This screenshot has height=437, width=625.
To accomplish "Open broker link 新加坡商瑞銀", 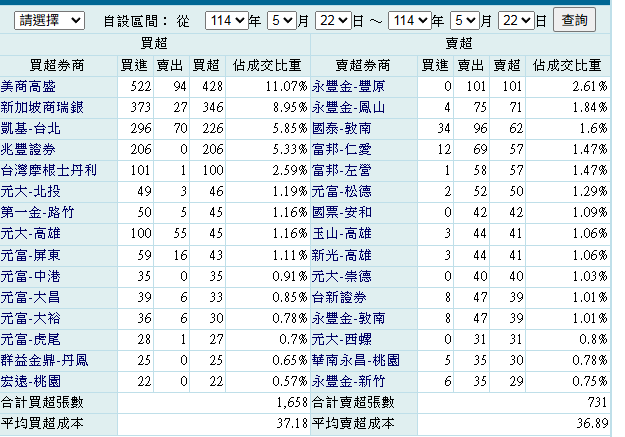I will coord(42,108).
